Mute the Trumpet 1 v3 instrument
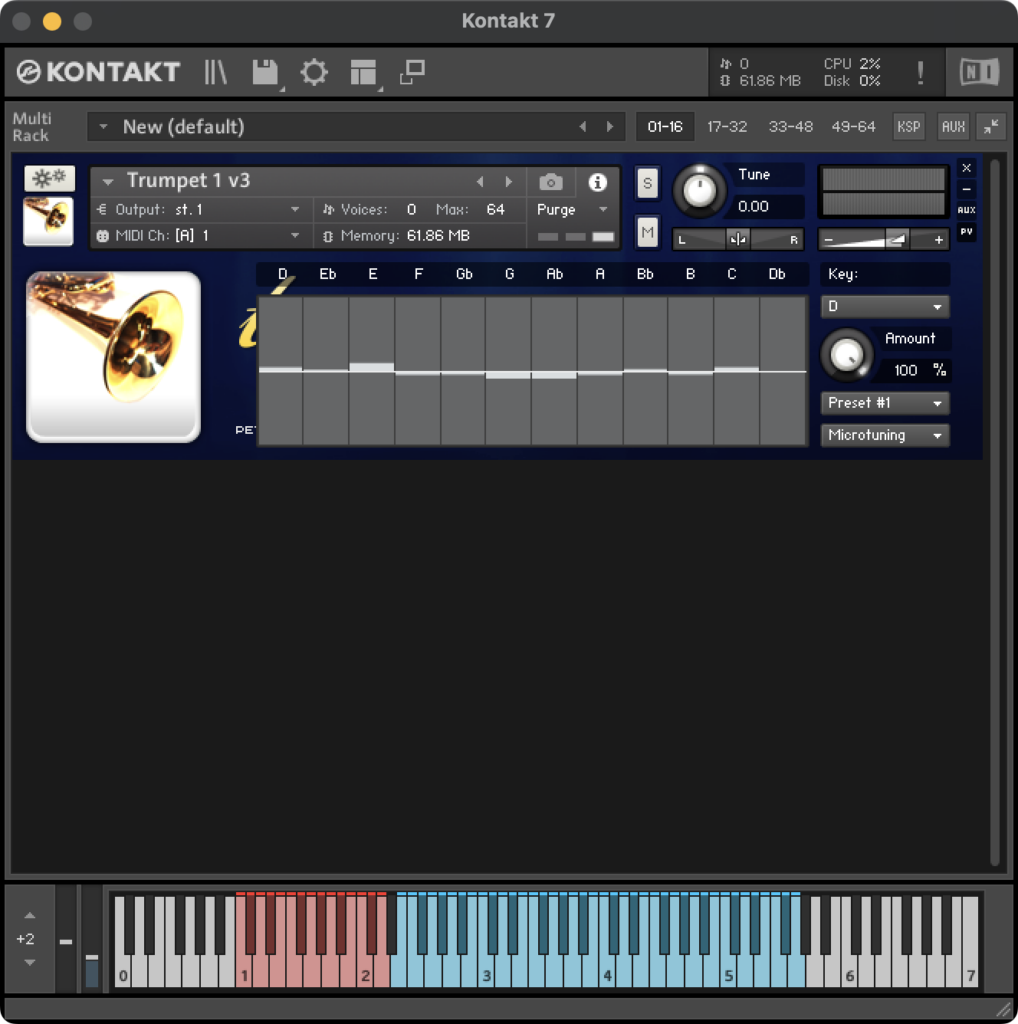 click(646, 232)
